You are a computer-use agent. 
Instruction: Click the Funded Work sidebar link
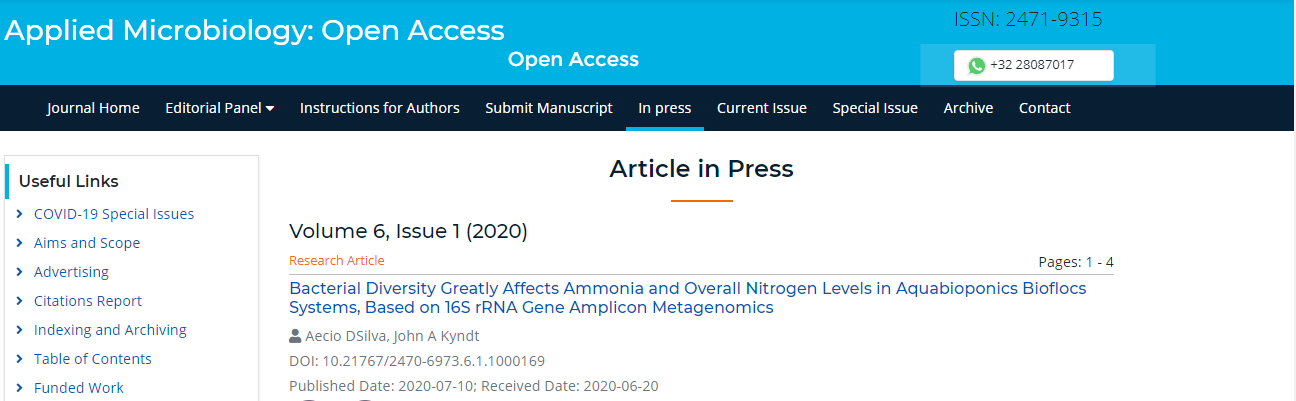click(x=79, y=388)
